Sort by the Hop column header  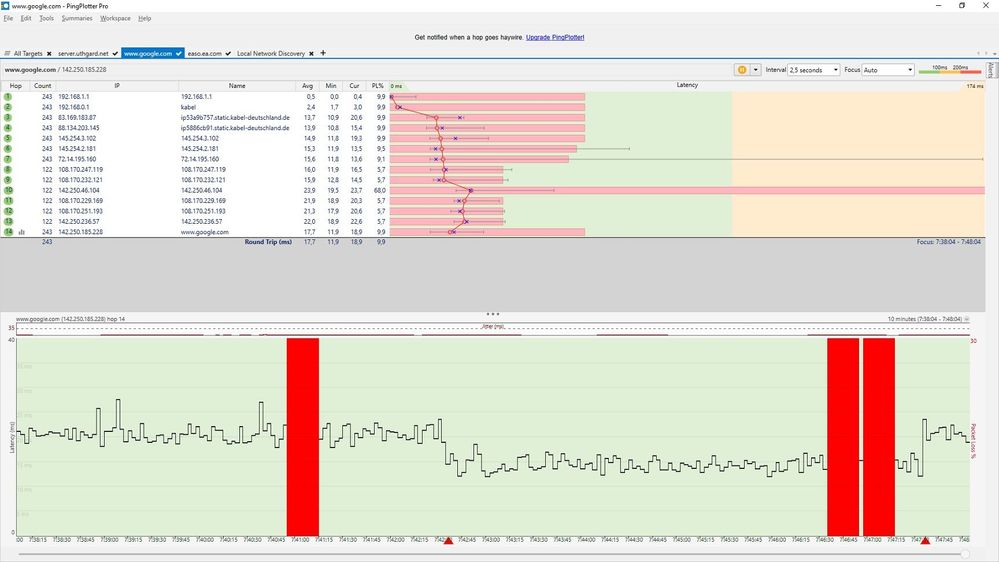click(x=15, y=85)
